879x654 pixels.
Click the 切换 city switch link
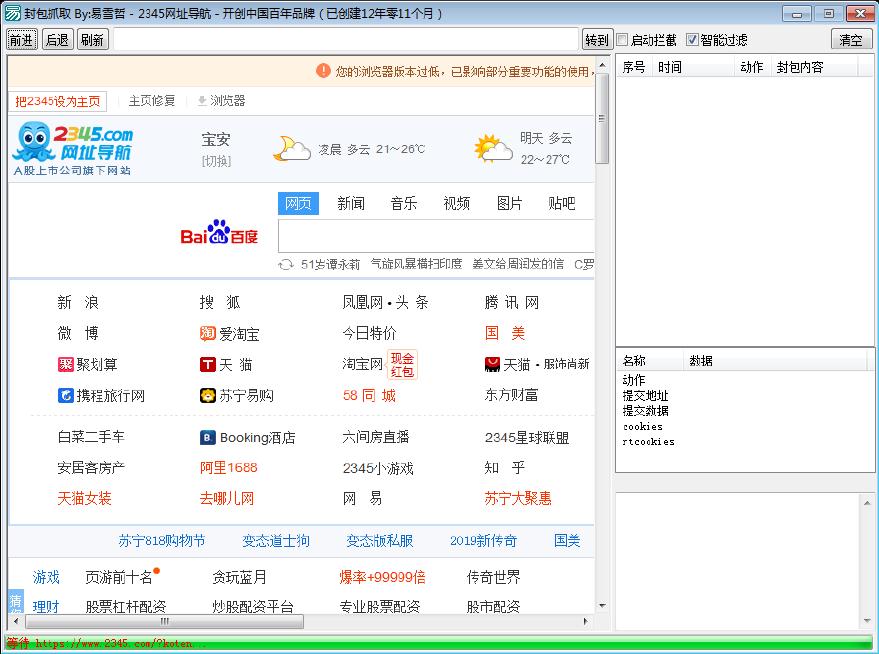click(216, 161)
